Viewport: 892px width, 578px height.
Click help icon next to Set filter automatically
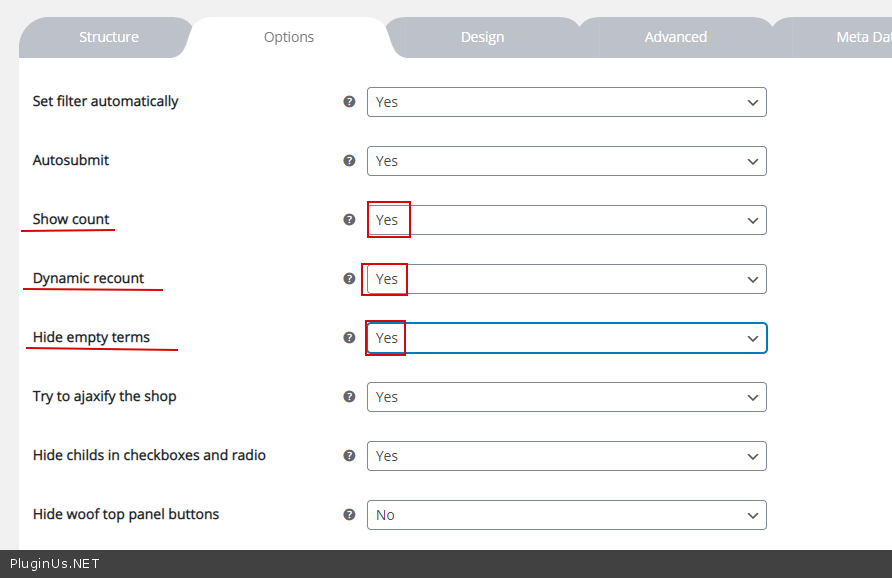(349, 101)
